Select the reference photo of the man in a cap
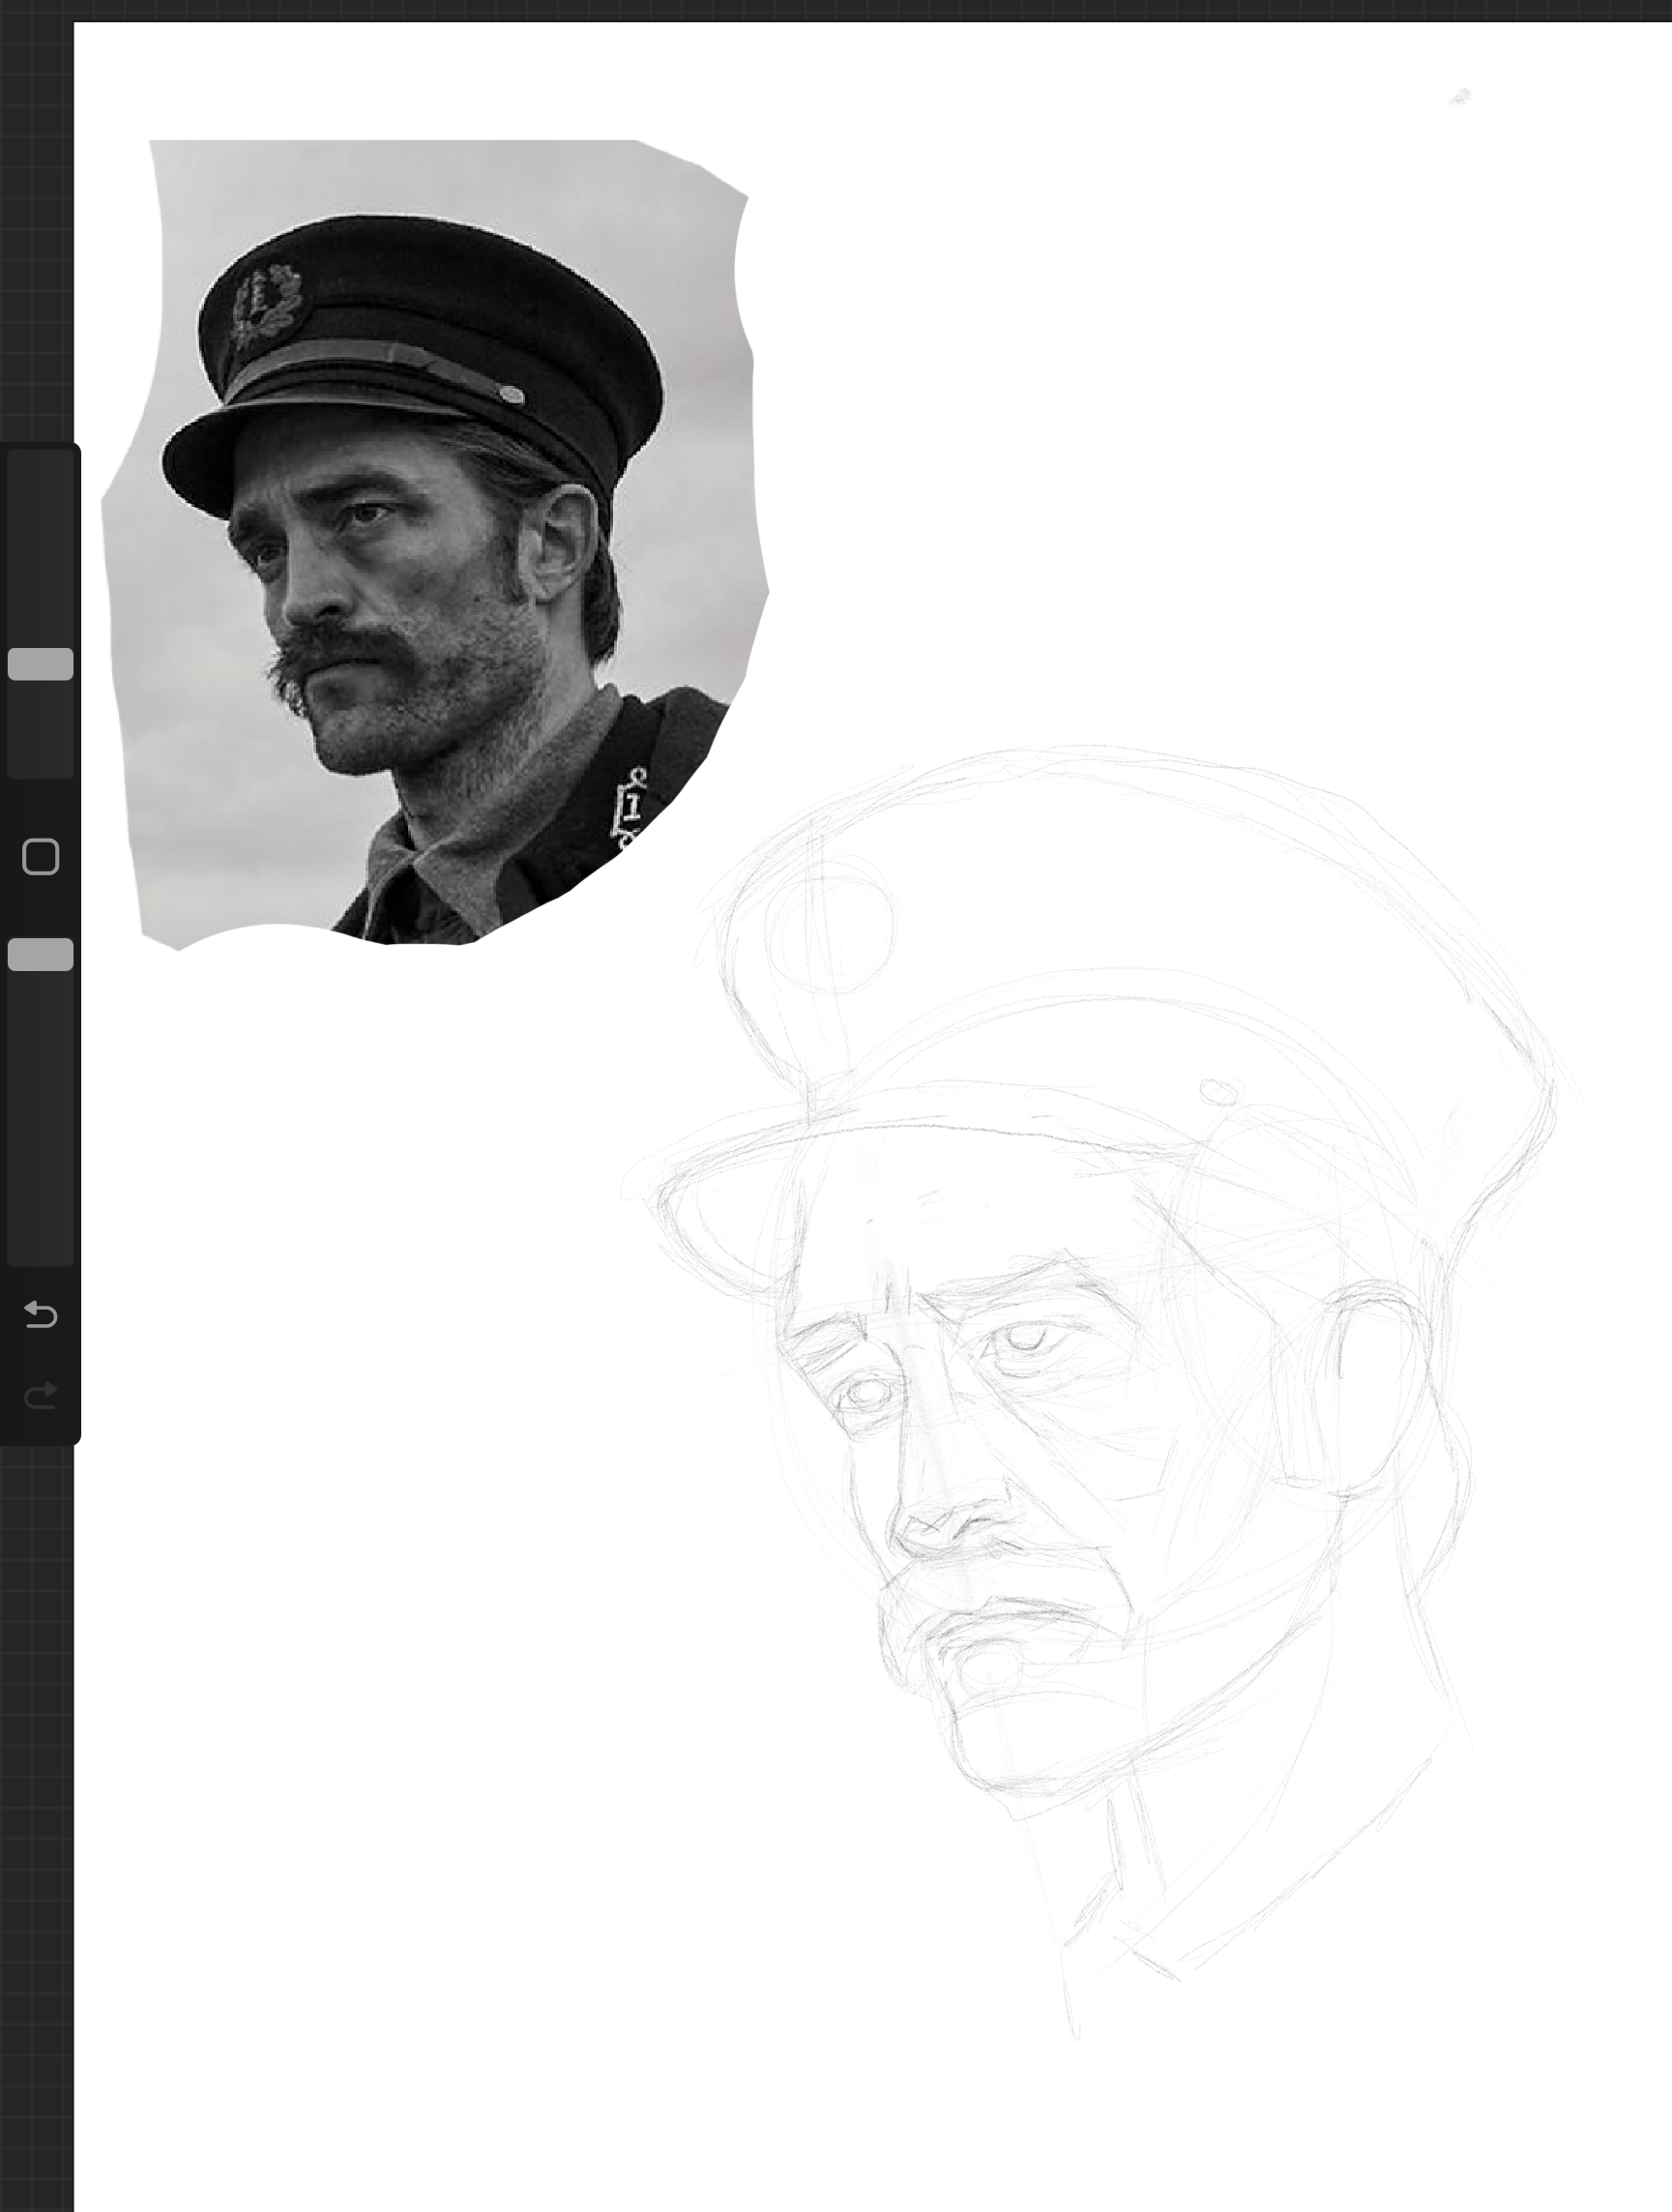This screenshot has height=2212, width=1672. tap(435, 543)
